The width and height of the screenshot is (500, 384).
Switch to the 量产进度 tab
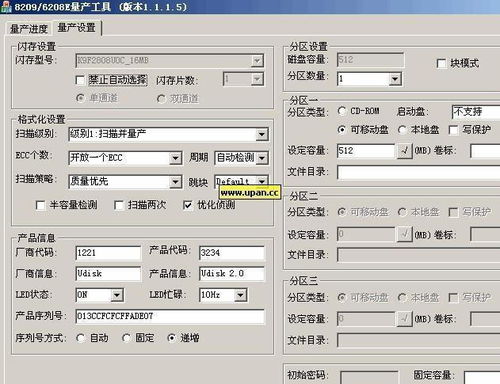pos(28,29)
